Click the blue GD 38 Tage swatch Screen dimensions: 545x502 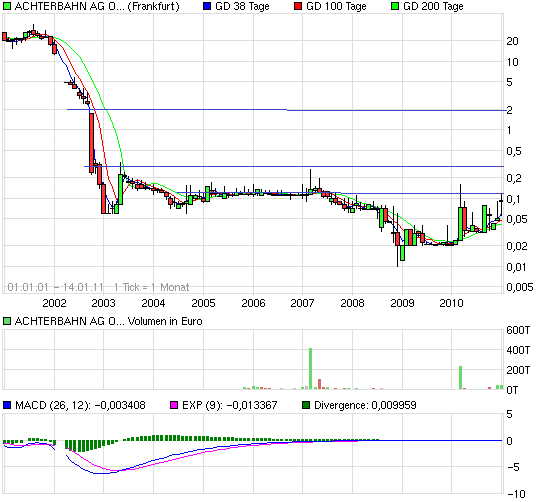tap(207, 6)
